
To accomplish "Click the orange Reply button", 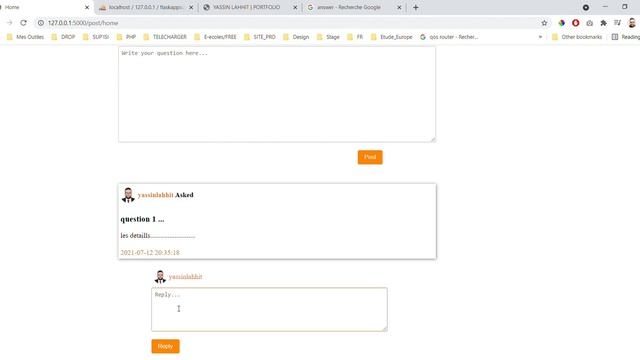I will 165,346.
